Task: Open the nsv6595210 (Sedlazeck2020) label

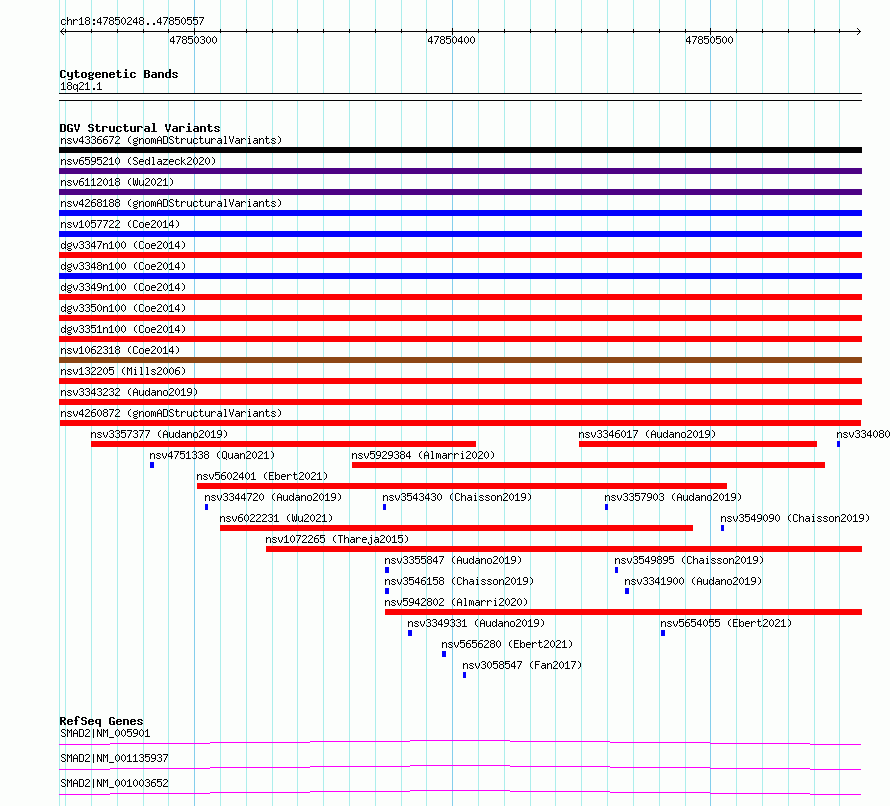Action: (x=138, y=161)
